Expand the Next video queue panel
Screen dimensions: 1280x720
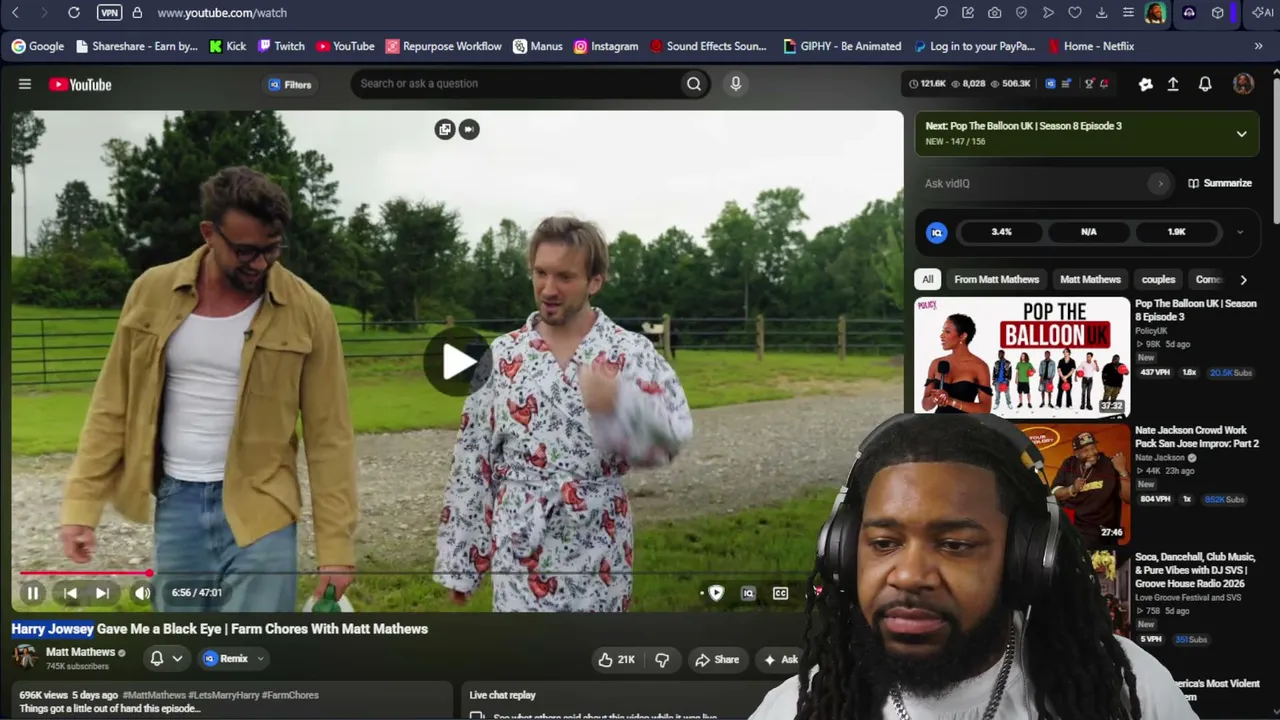(1241, 133)
